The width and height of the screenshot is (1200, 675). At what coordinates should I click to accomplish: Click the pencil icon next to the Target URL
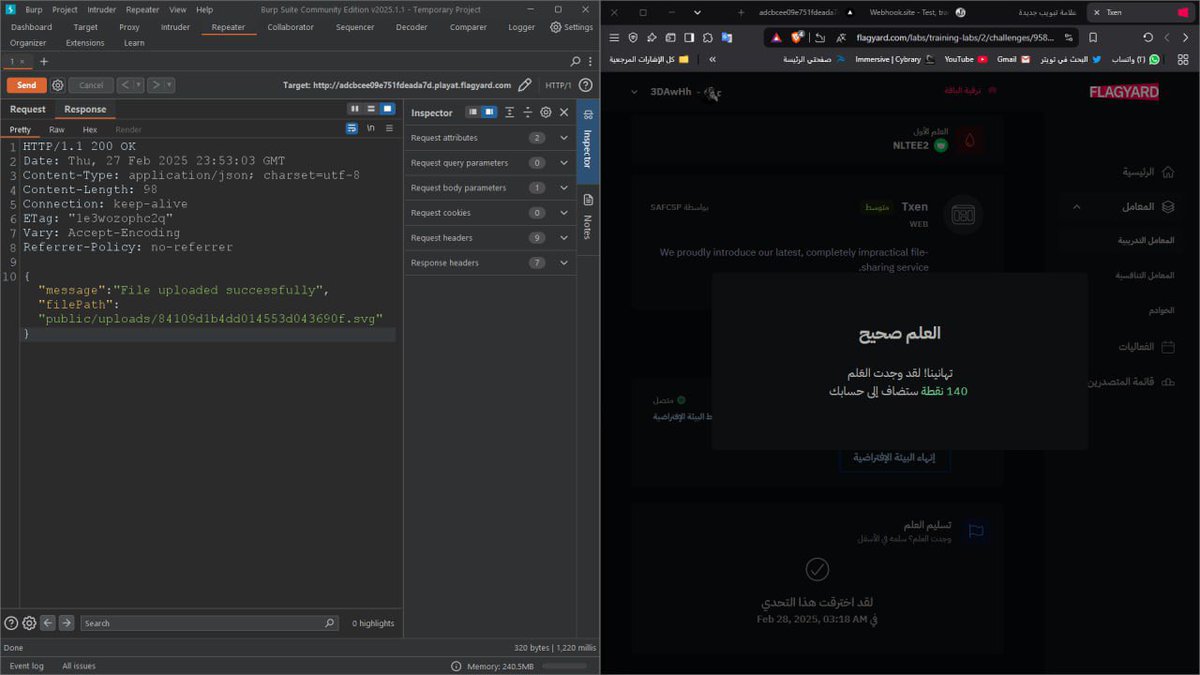click(x=524, y=85)
